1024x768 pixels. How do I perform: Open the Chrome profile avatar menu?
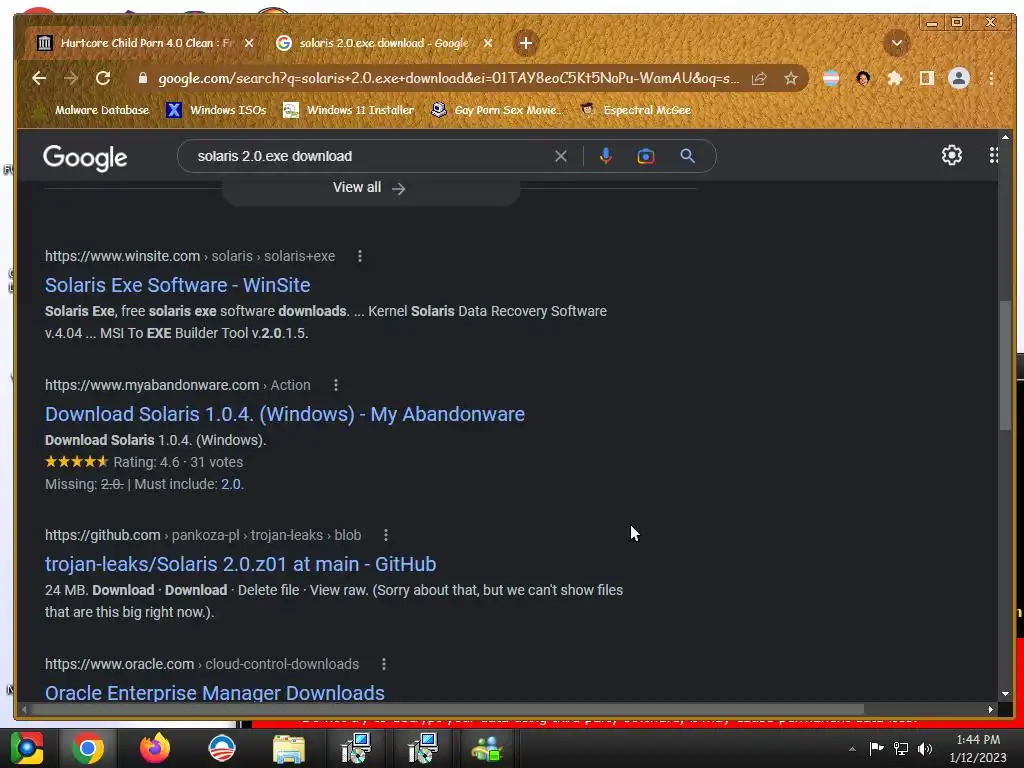coord(959,78)
